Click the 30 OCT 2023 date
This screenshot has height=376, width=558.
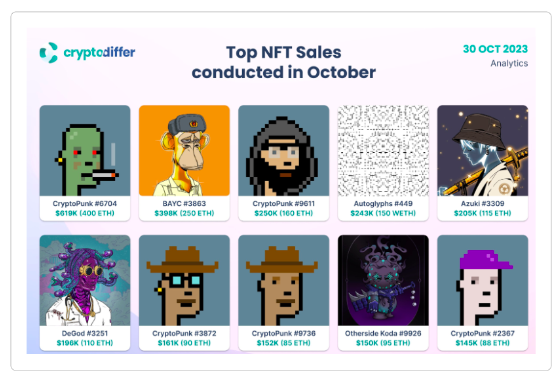point(495,49)
